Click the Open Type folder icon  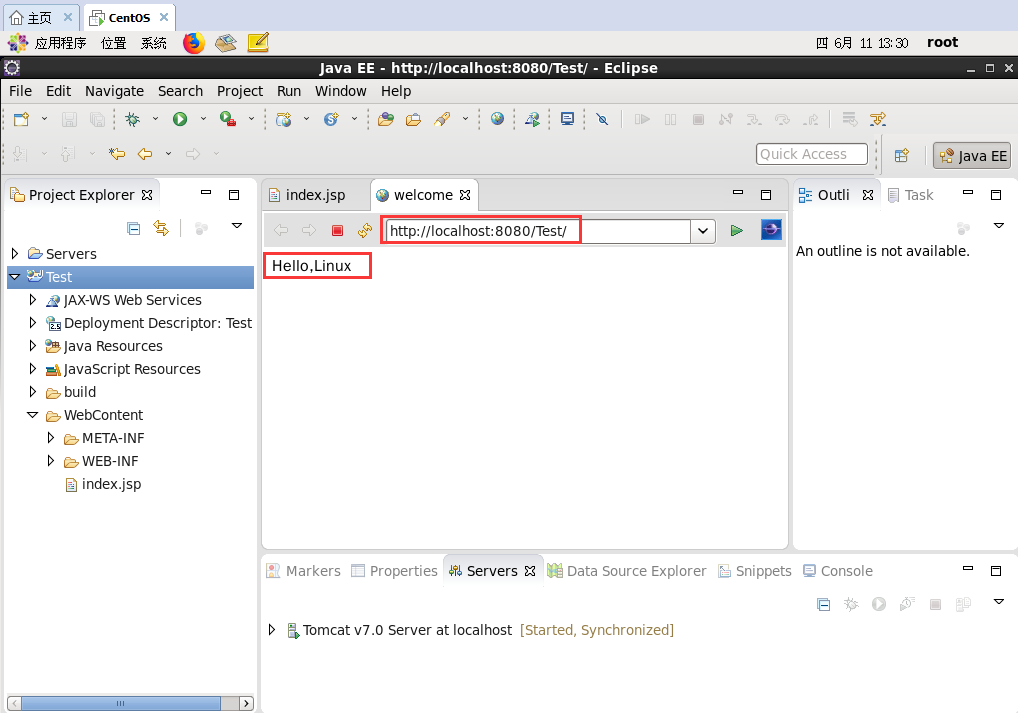[386, 119]
